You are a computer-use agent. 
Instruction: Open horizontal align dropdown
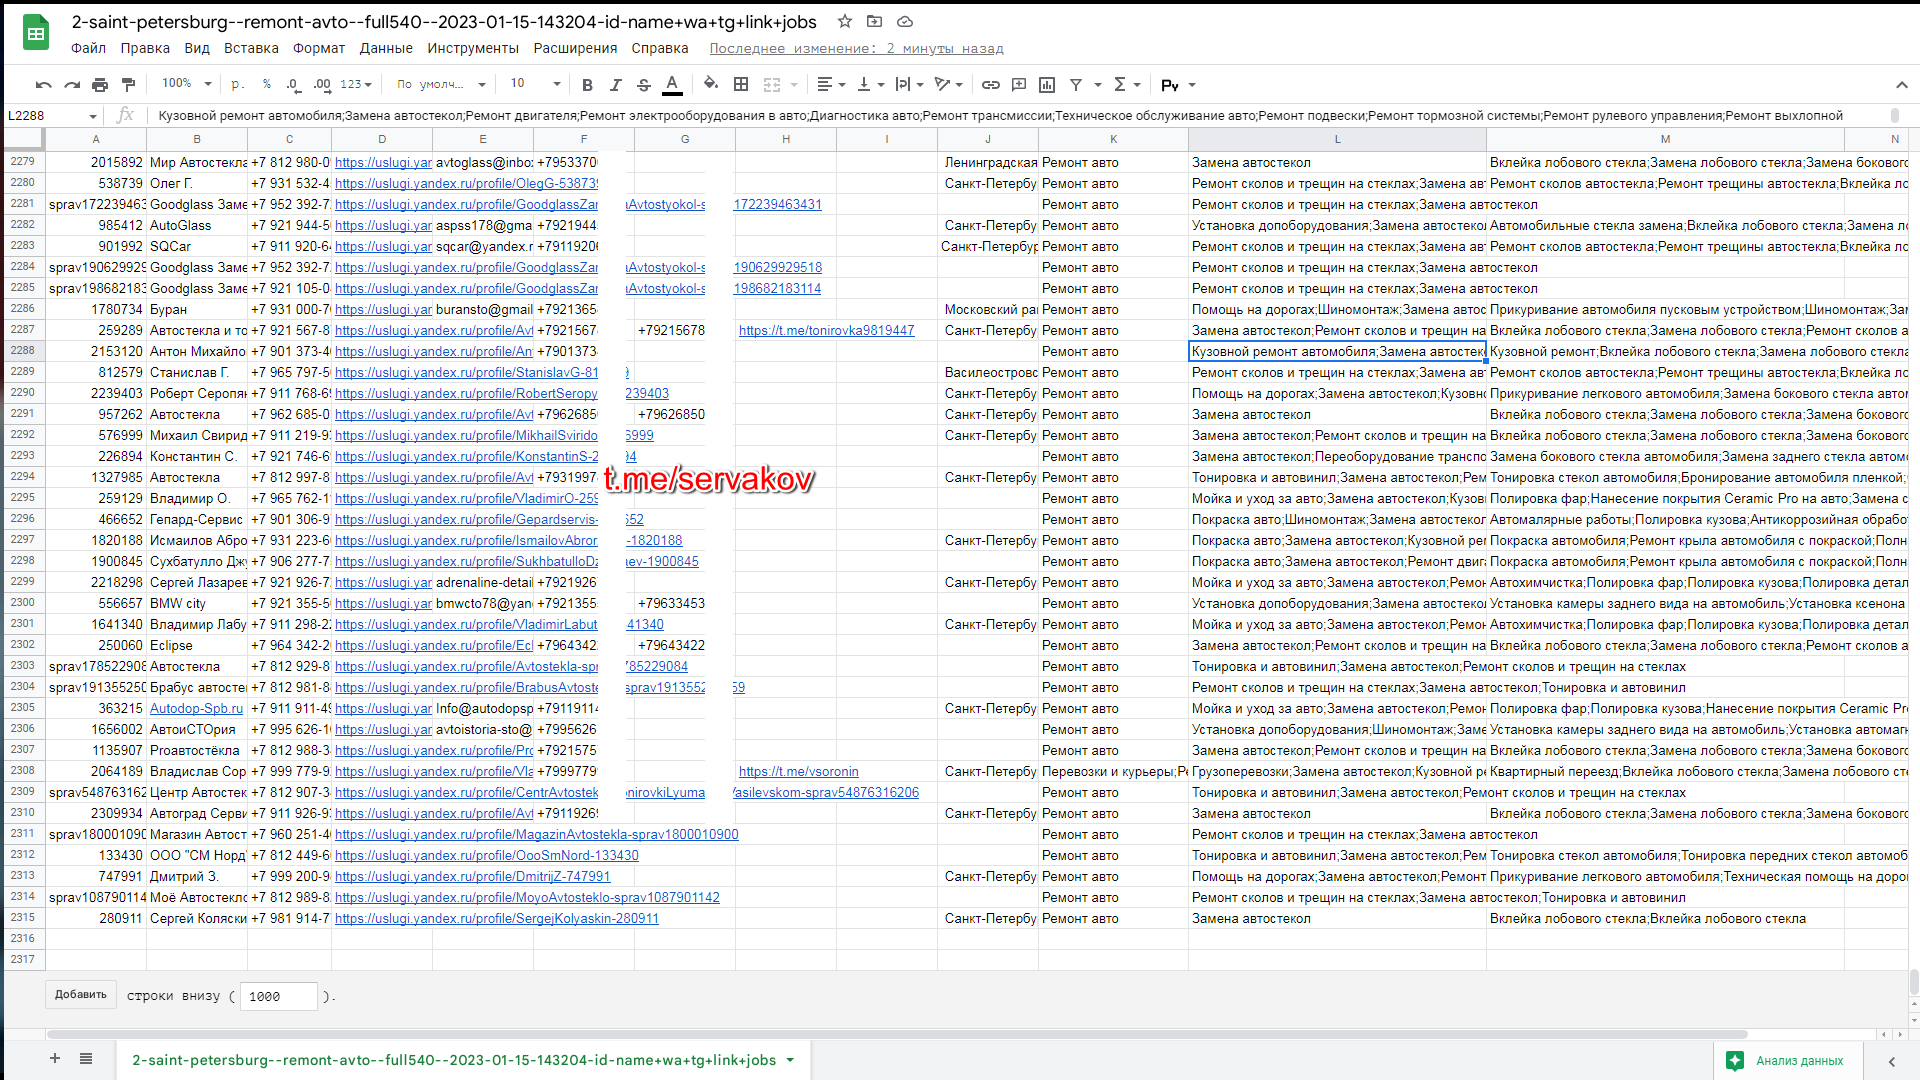point(831,85)
